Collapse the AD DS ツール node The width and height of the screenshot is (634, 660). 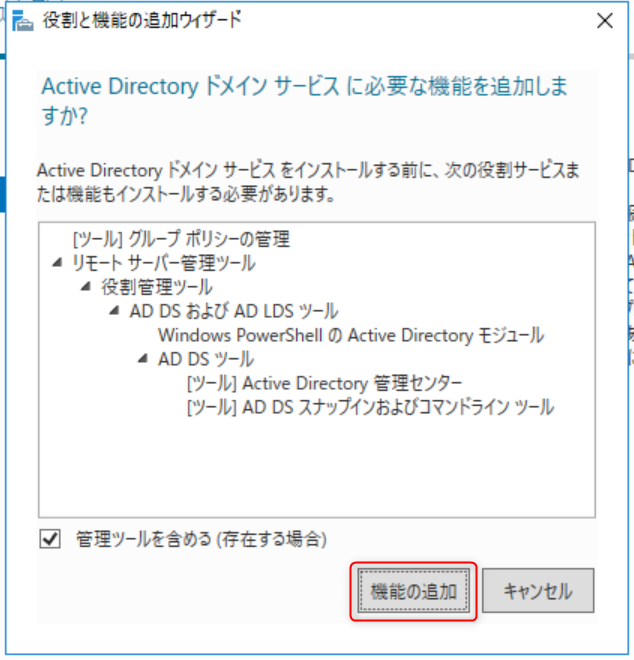[x=143, y=359]
